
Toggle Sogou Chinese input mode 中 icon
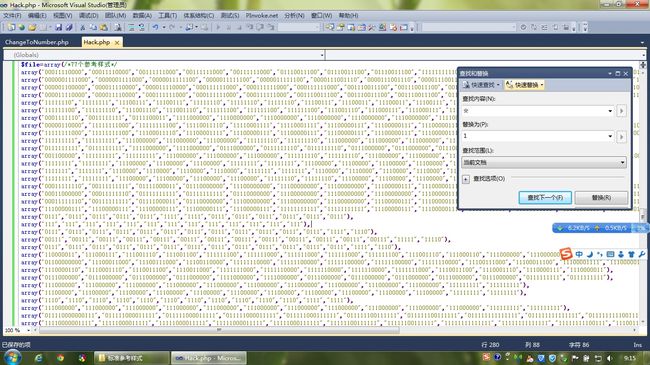pyautogui.click(x=579, y=254)
